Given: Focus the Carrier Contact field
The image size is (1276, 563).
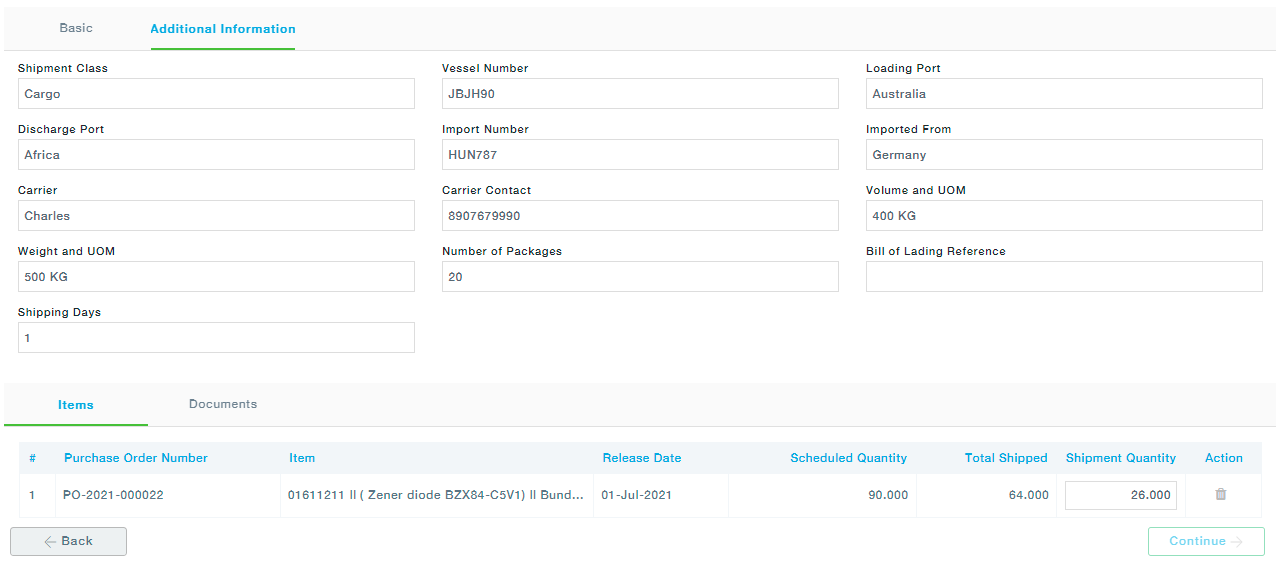Looking at the screenshot, I should pos(640,216).
